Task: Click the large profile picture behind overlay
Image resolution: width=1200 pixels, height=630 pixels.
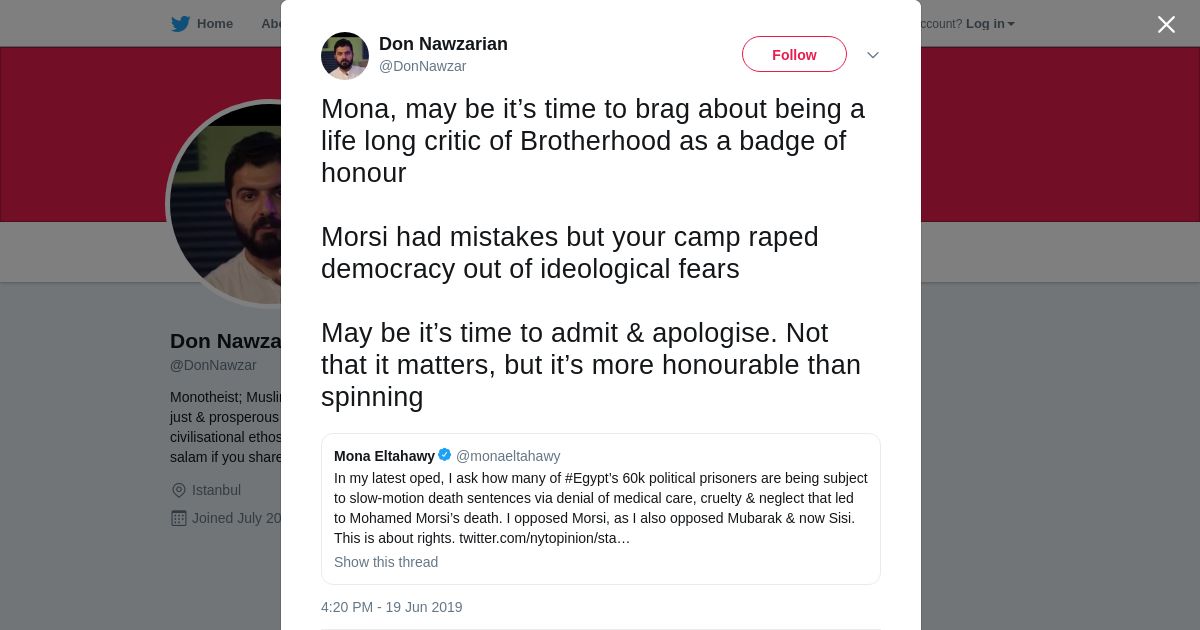Action: pos(225,210)
